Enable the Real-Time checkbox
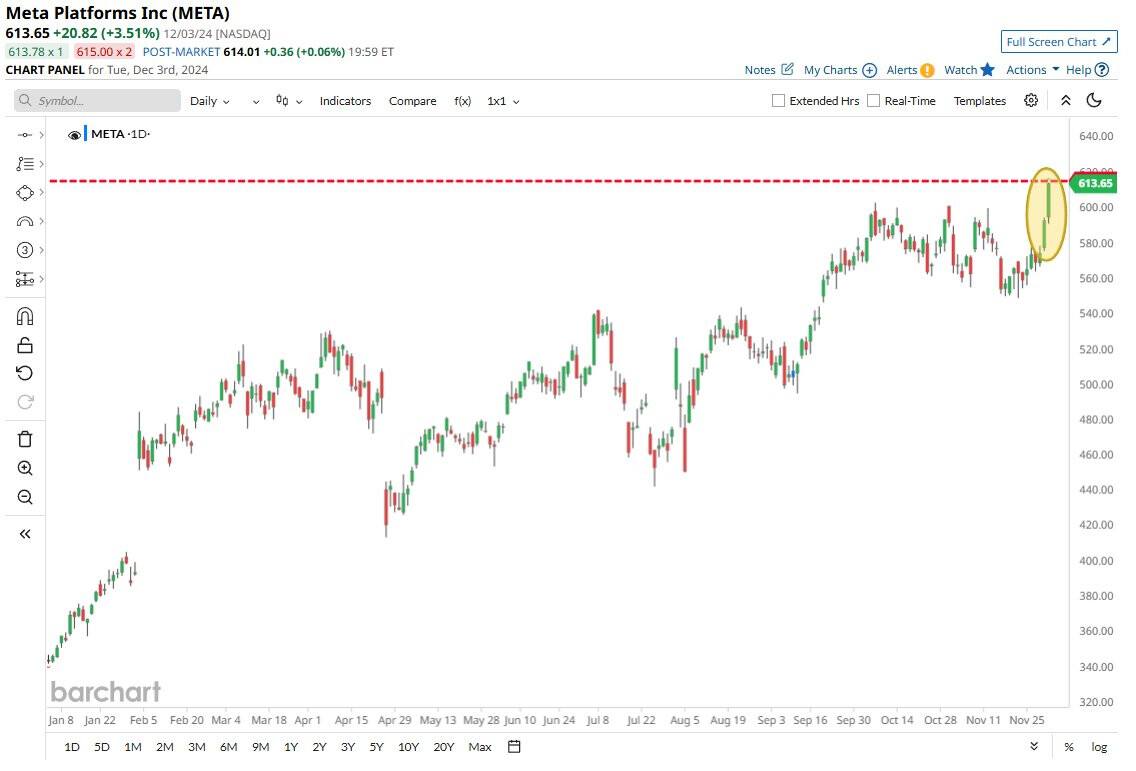 [874, 101]
